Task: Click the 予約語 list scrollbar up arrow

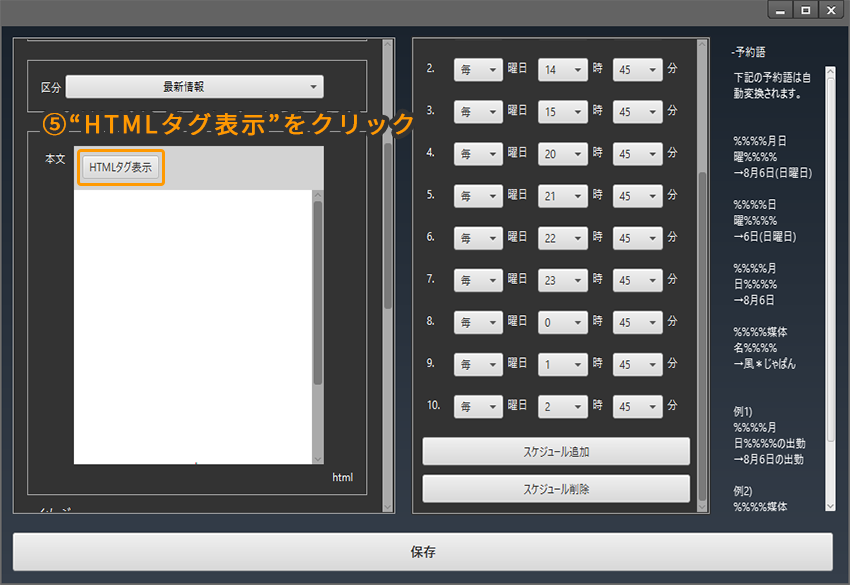Action: (830, 70)
